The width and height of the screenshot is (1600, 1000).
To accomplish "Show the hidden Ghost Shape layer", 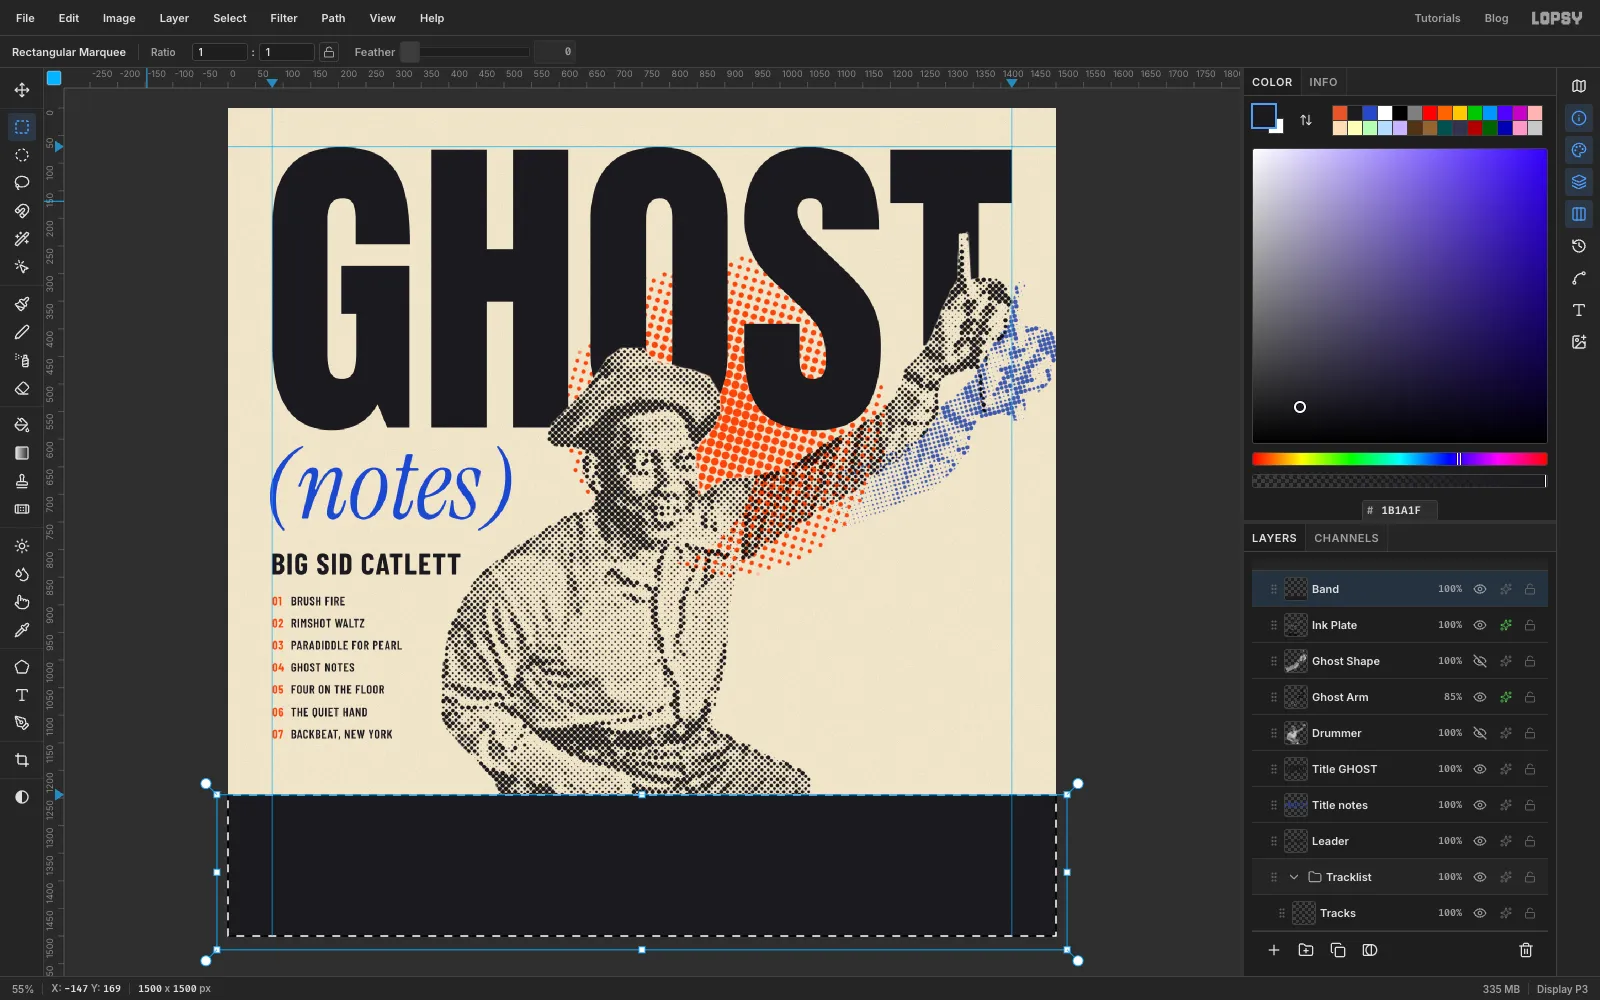I will click(1480, 661).
